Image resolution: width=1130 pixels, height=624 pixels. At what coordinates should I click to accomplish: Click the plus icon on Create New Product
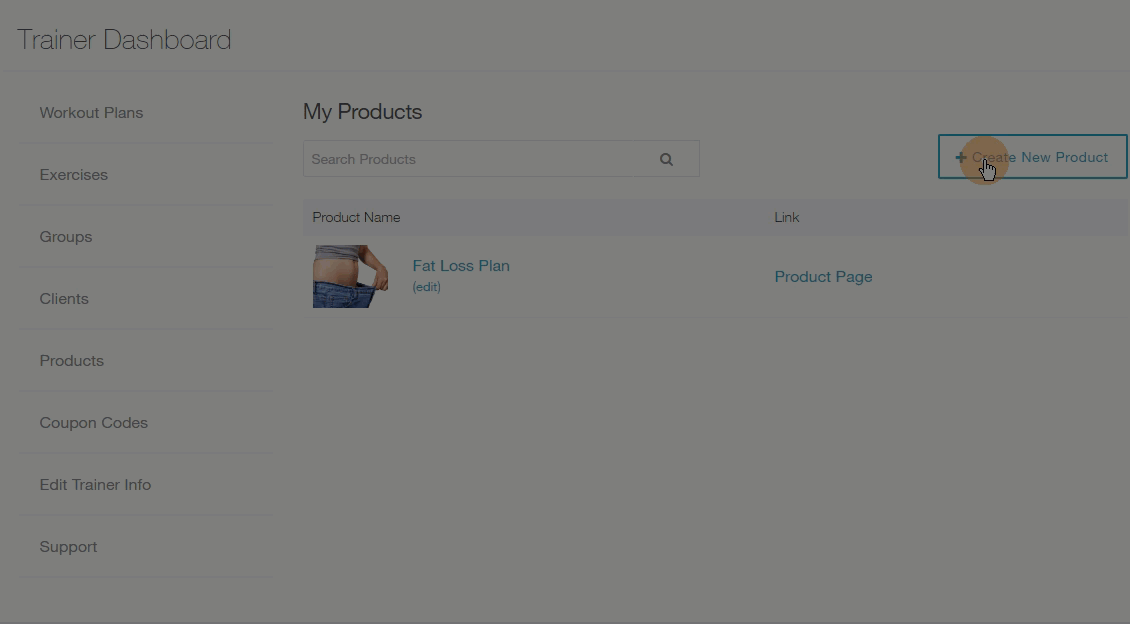click(x=961, y=157)
